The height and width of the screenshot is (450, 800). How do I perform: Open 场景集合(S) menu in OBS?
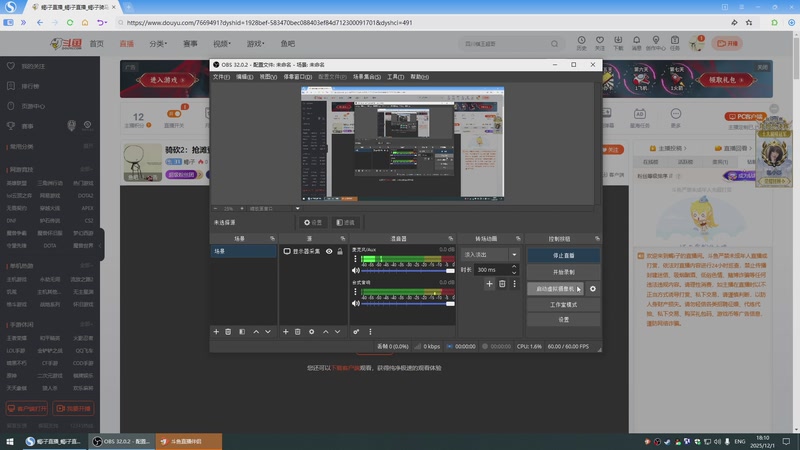pos(366,77)
